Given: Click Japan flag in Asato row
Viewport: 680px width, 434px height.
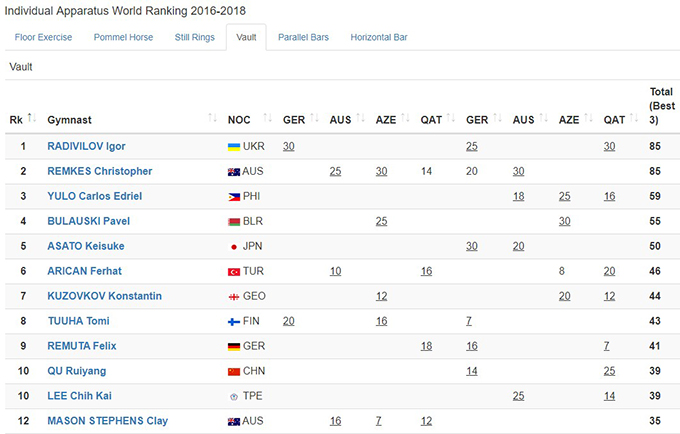Looking at the screenshot, I should pos(234,246).
